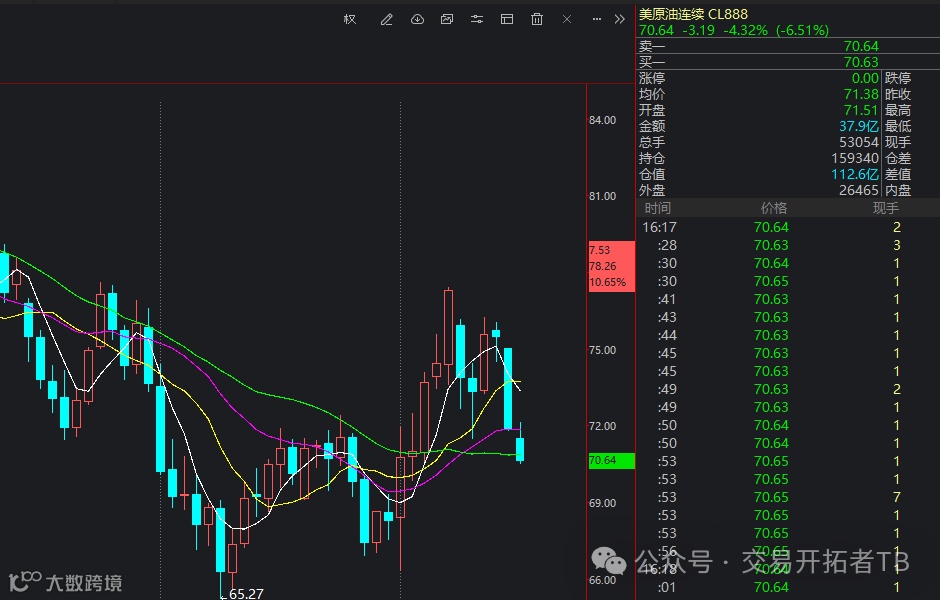Click the 开盘 value 71.51
The image size is (940, 600).
[x=861, y=110]
